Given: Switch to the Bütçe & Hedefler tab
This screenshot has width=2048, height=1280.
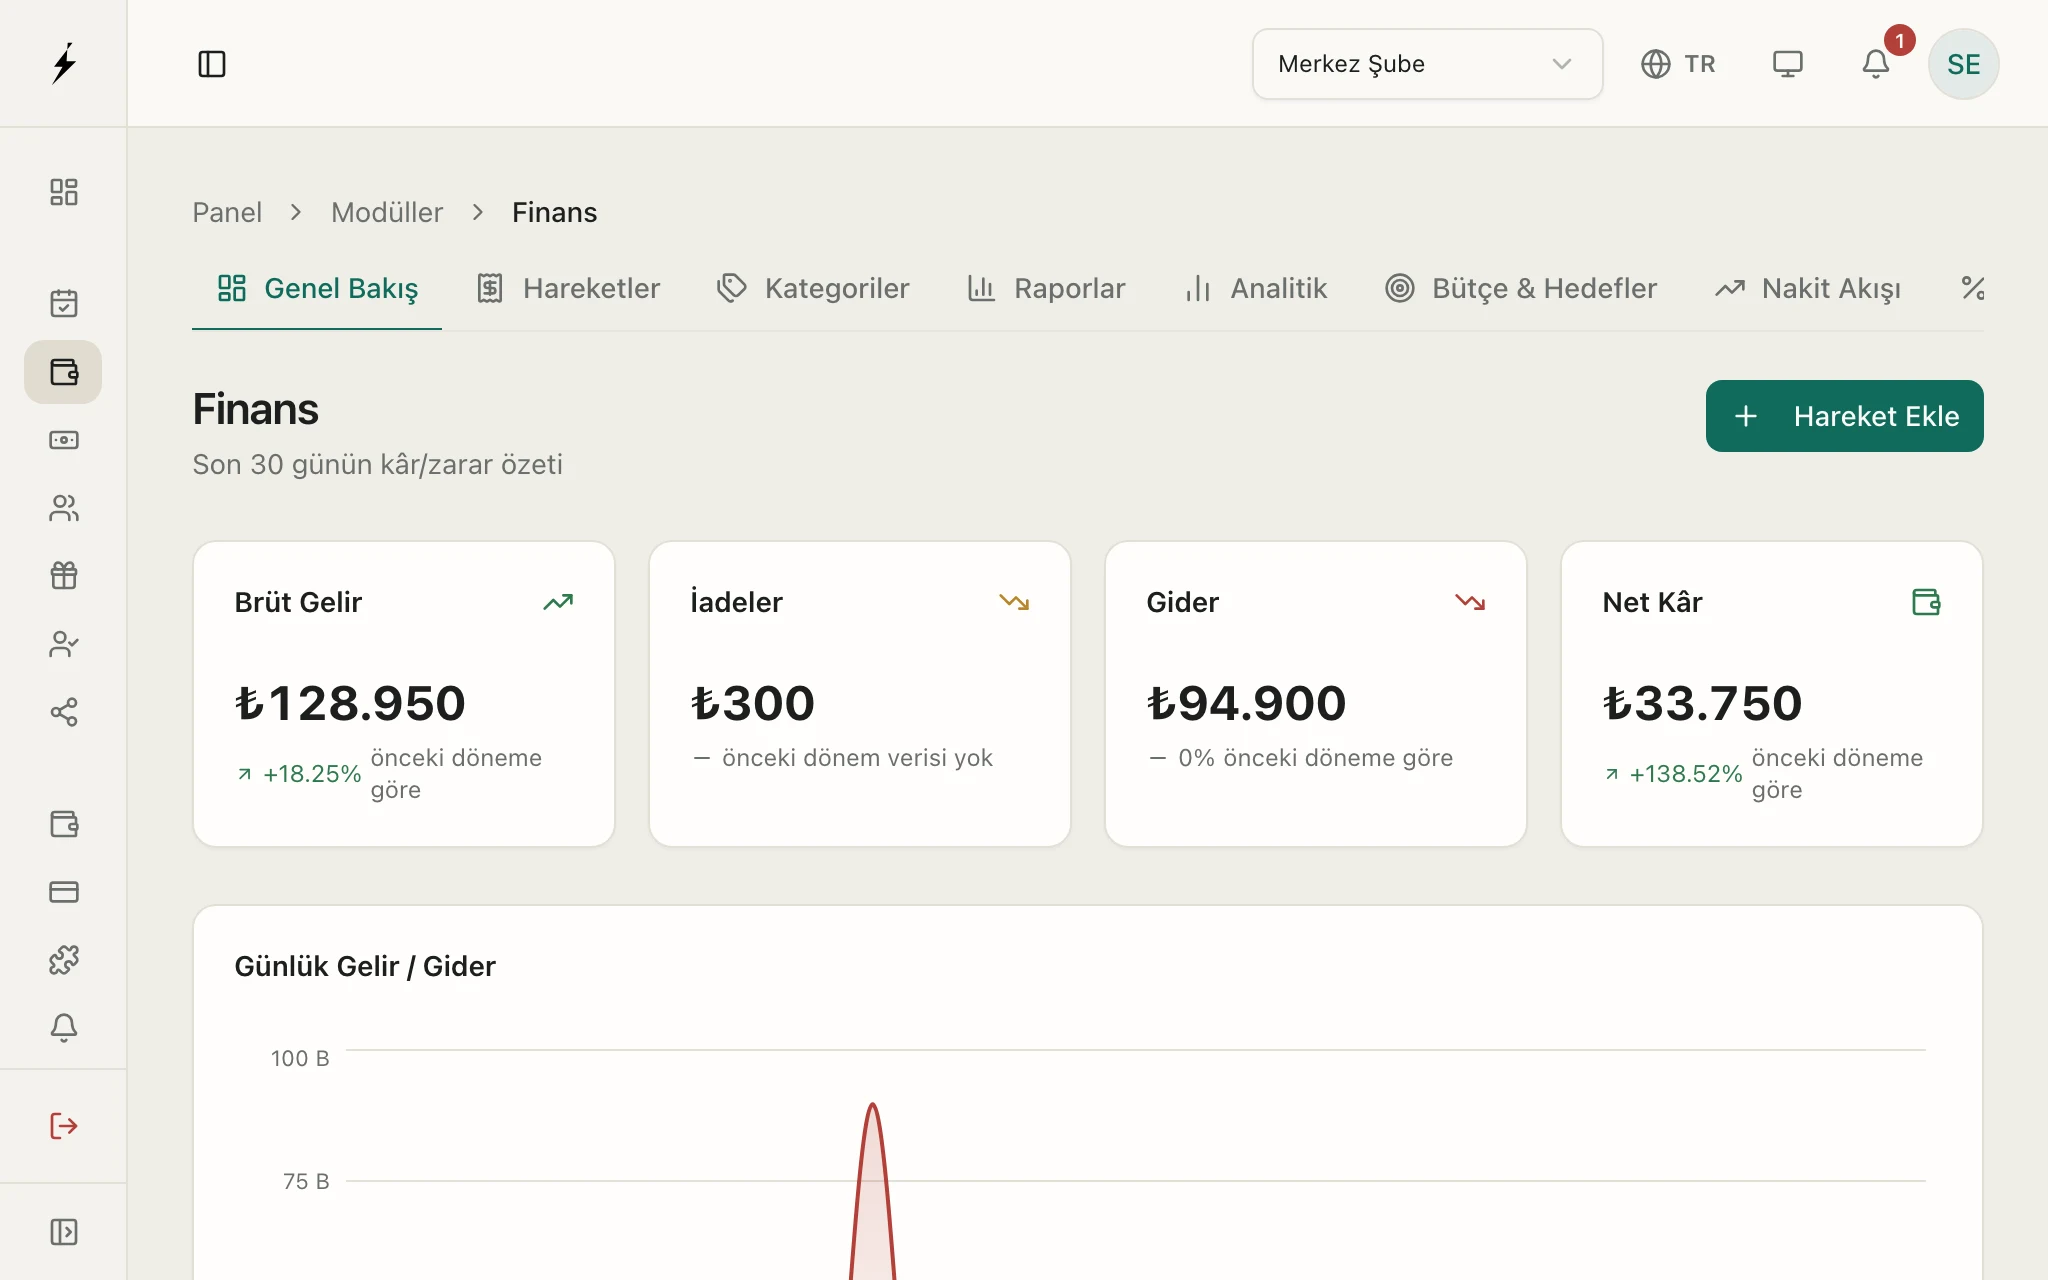Looking at the screenshot, I should click(x=1521, y=289).
